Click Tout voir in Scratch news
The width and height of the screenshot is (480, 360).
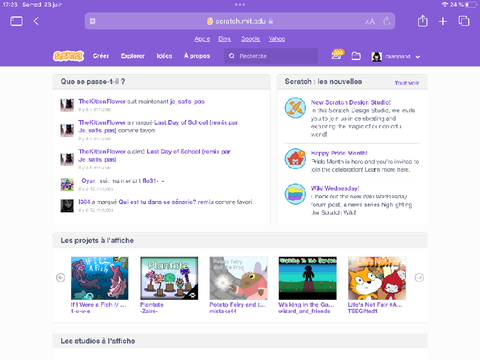[x=407, y=83]
